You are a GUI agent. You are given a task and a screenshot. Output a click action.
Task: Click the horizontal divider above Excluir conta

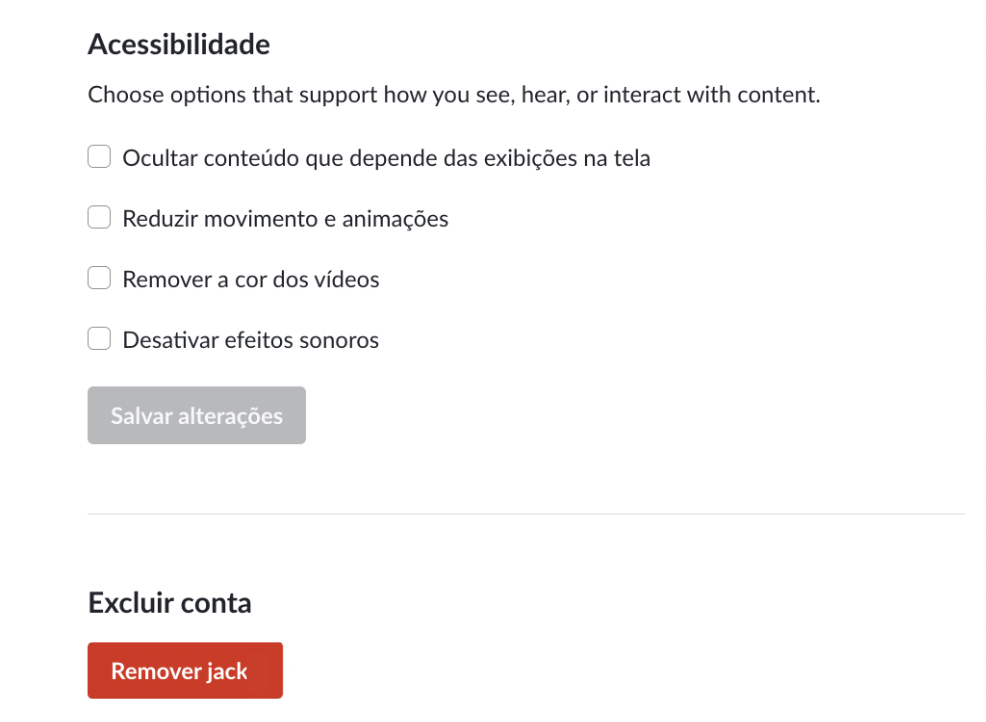point(526,514)
